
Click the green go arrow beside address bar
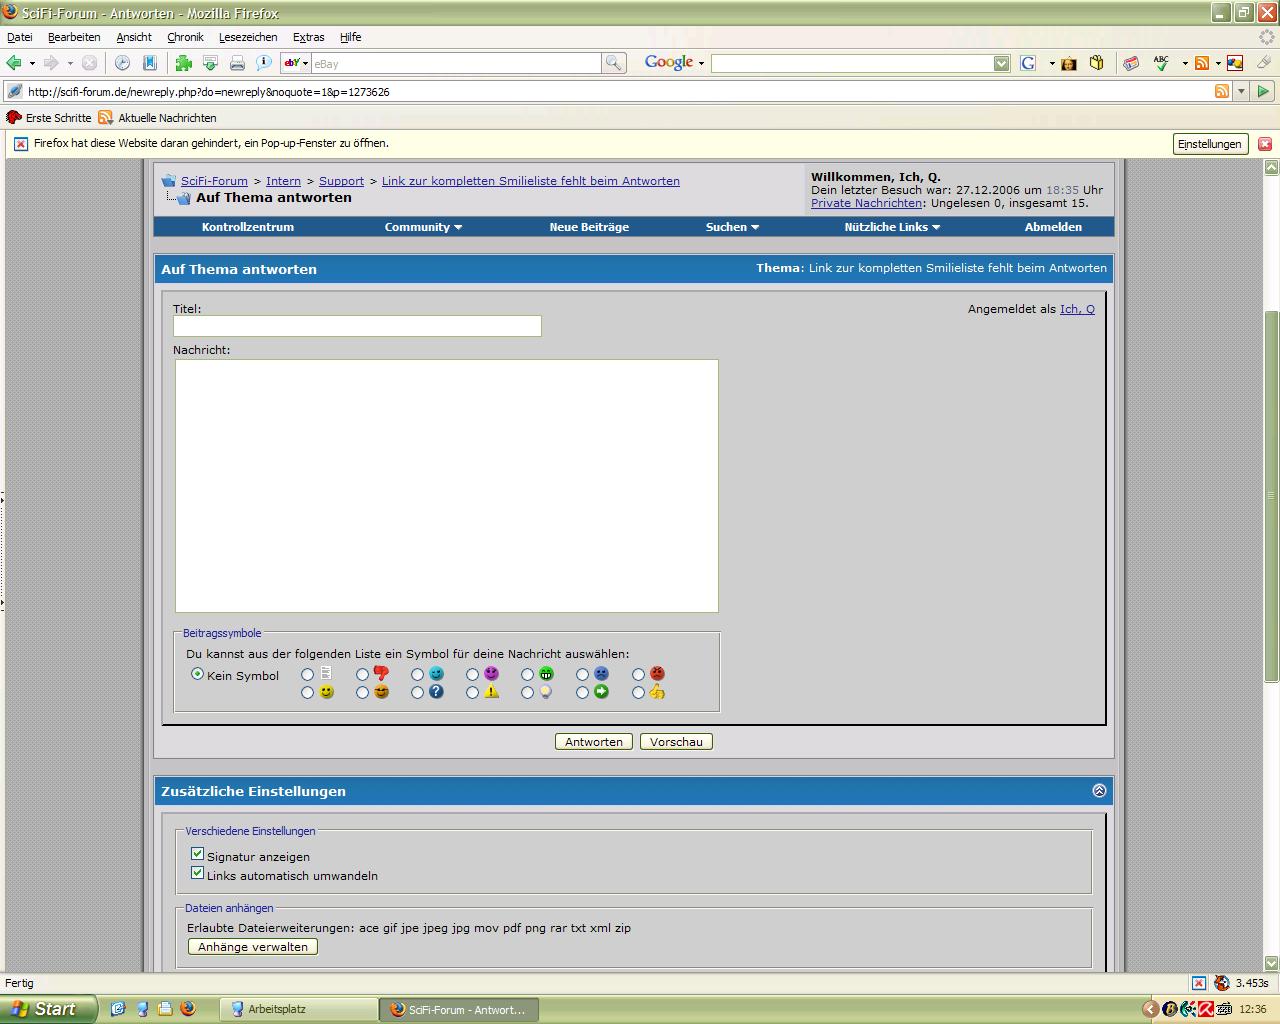1263,91
